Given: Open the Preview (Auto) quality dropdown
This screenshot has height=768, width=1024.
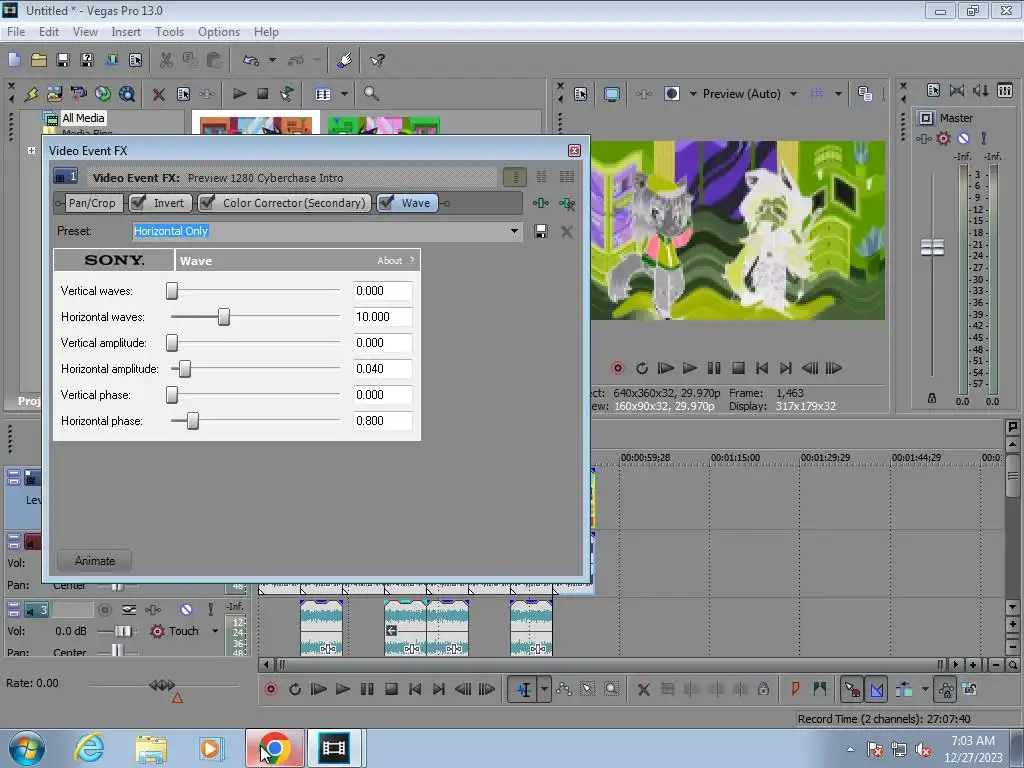Looking at the screenshot, I should coord(793,94).
